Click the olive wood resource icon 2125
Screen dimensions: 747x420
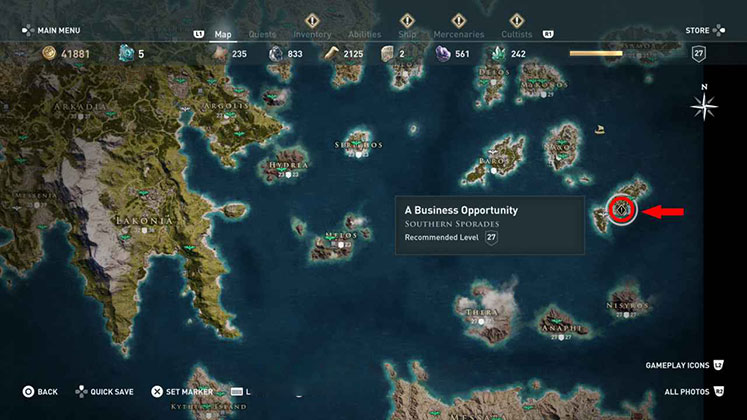331,54
